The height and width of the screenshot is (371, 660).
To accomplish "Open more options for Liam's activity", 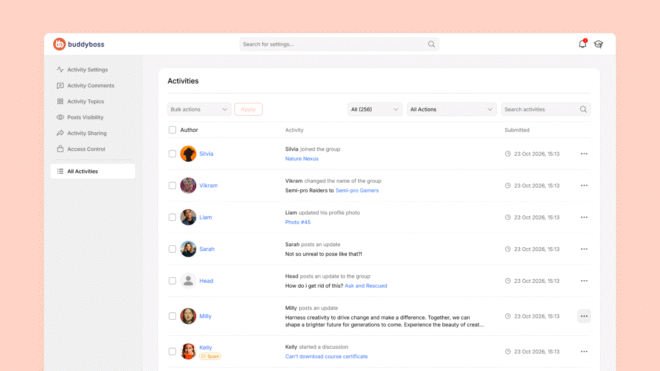I will click(x=584, y=217).
